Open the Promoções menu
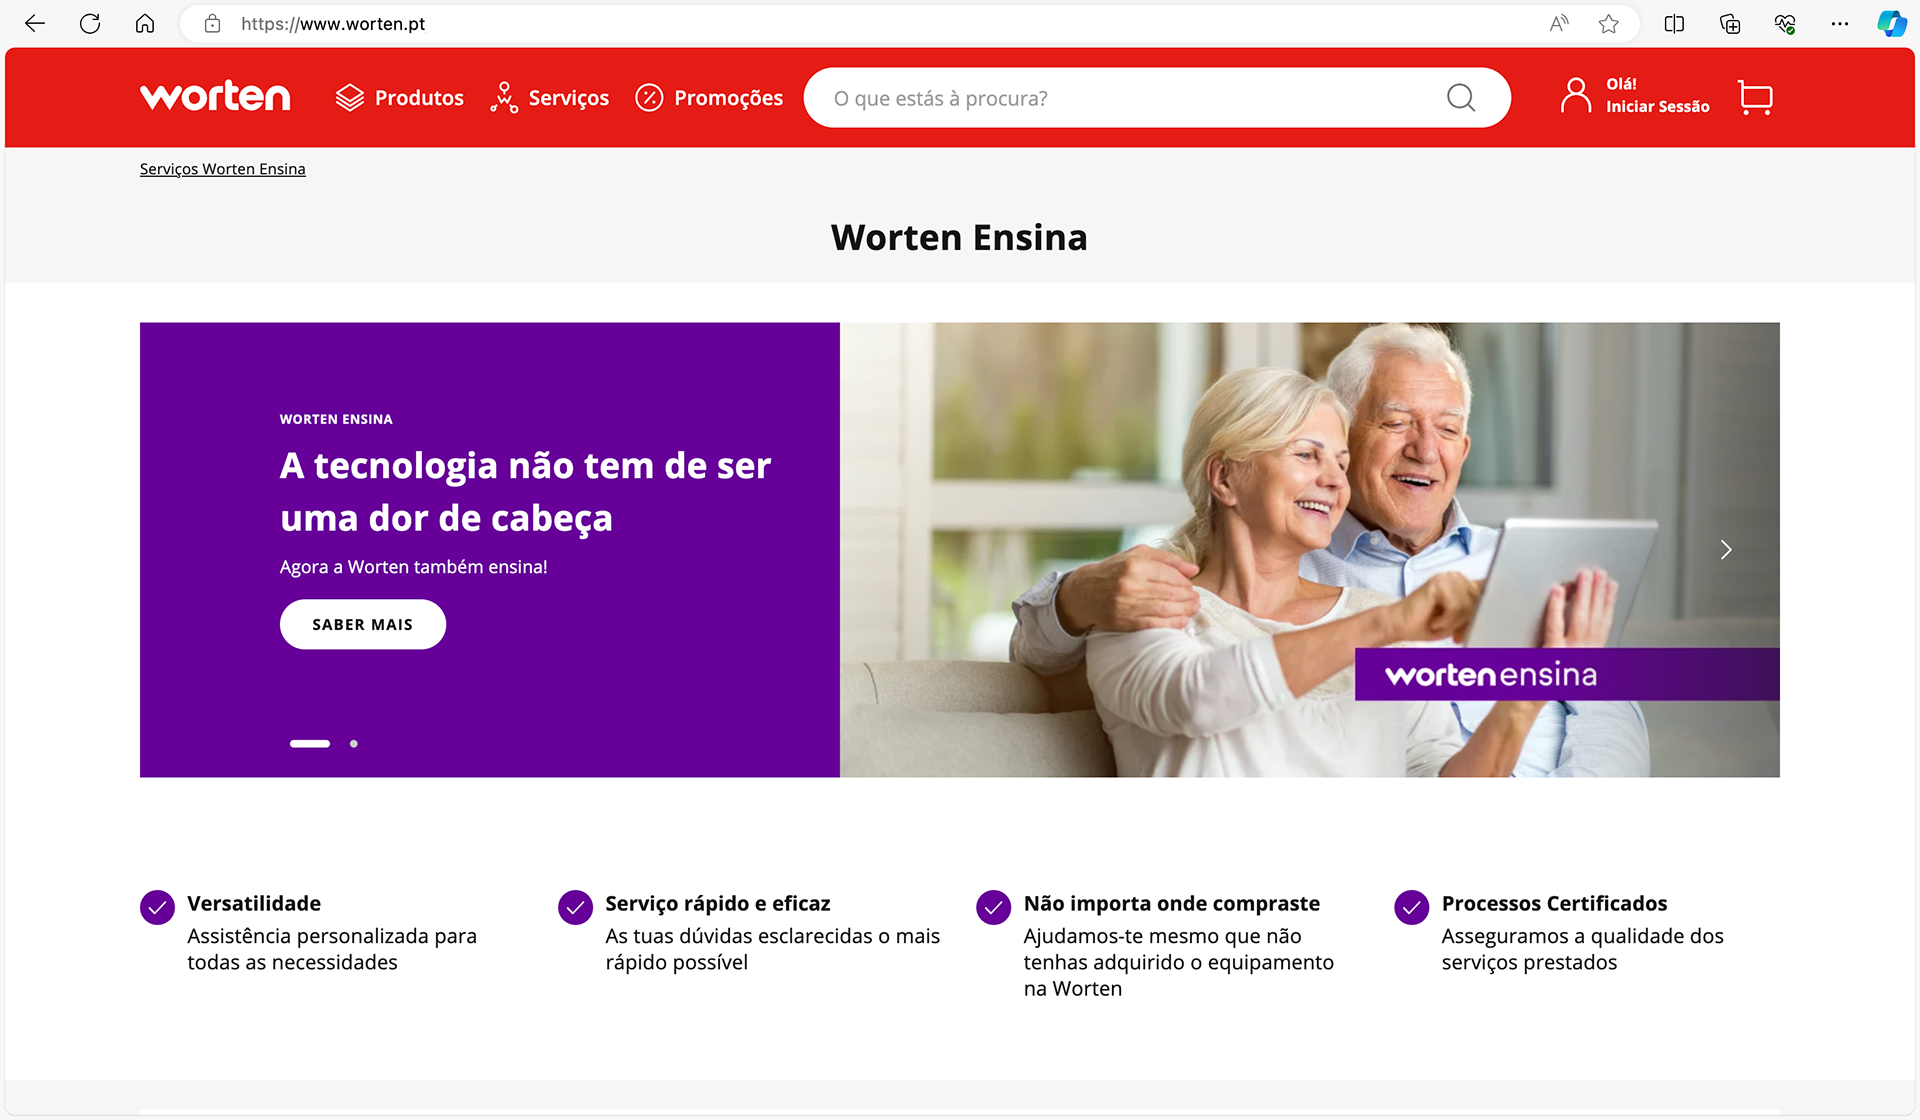The height and width of the screenshot is (1120, 1920). click(x=709, y=98)
